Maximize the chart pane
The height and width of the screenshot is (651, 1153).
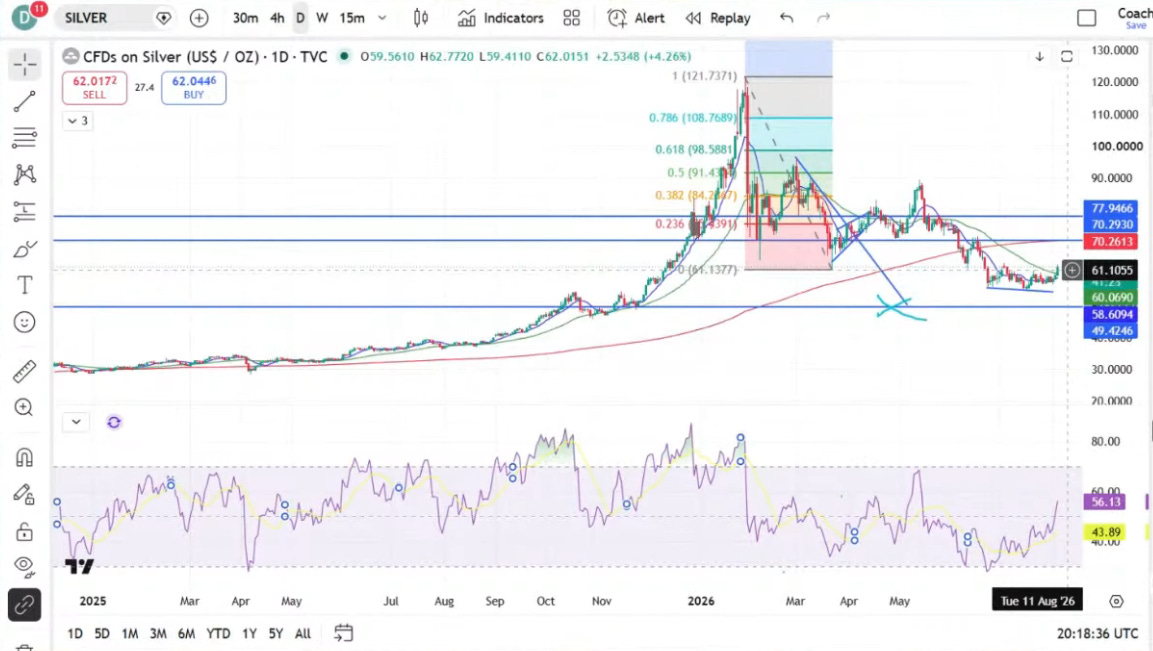tap(1066, 57)
